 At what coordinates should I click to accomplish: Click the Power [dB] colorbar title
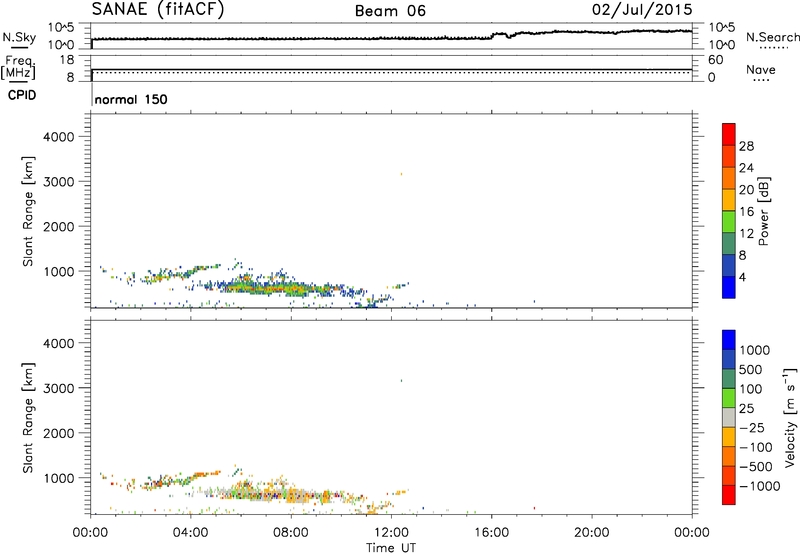(763, 211)
